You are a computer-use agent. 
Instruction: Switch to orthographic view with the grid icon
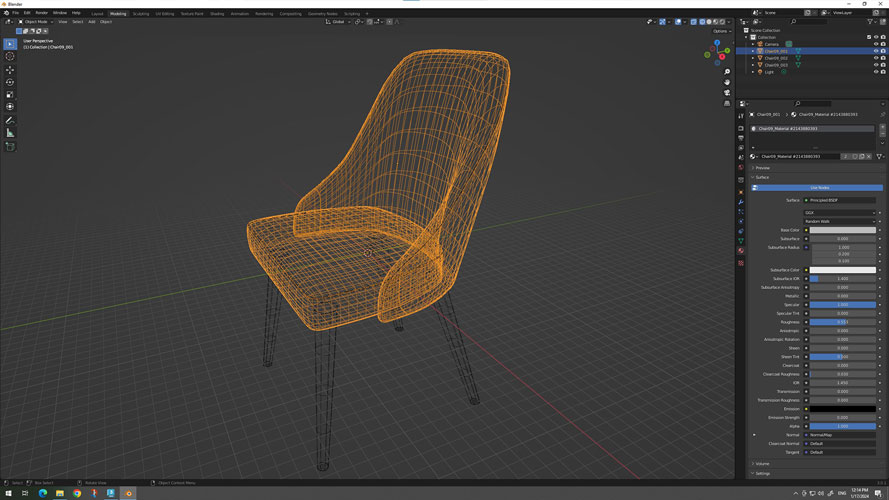(727, 103)
